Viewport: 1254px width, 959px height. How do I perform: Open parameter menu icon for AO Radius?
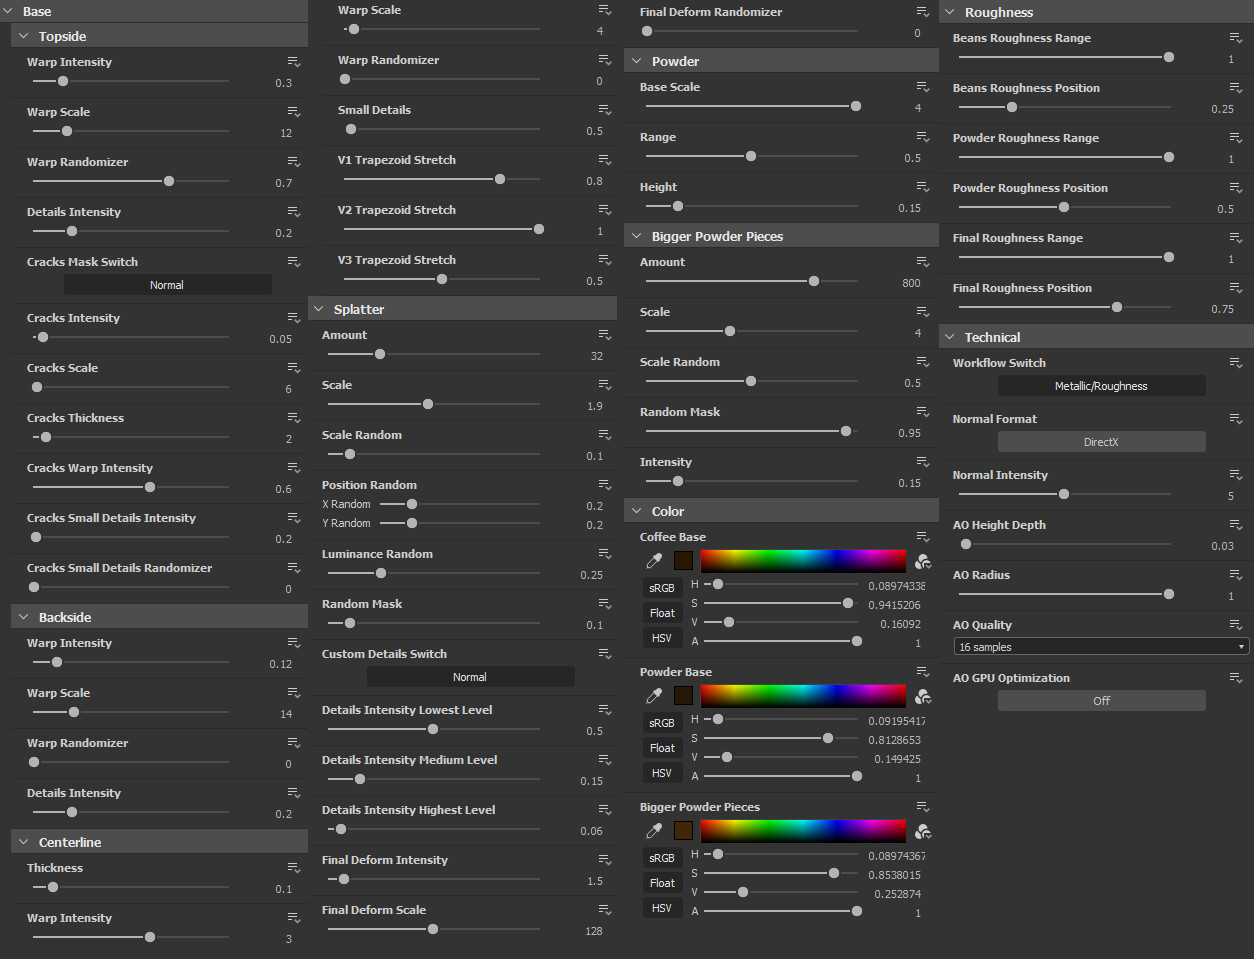click(1236, 575)
